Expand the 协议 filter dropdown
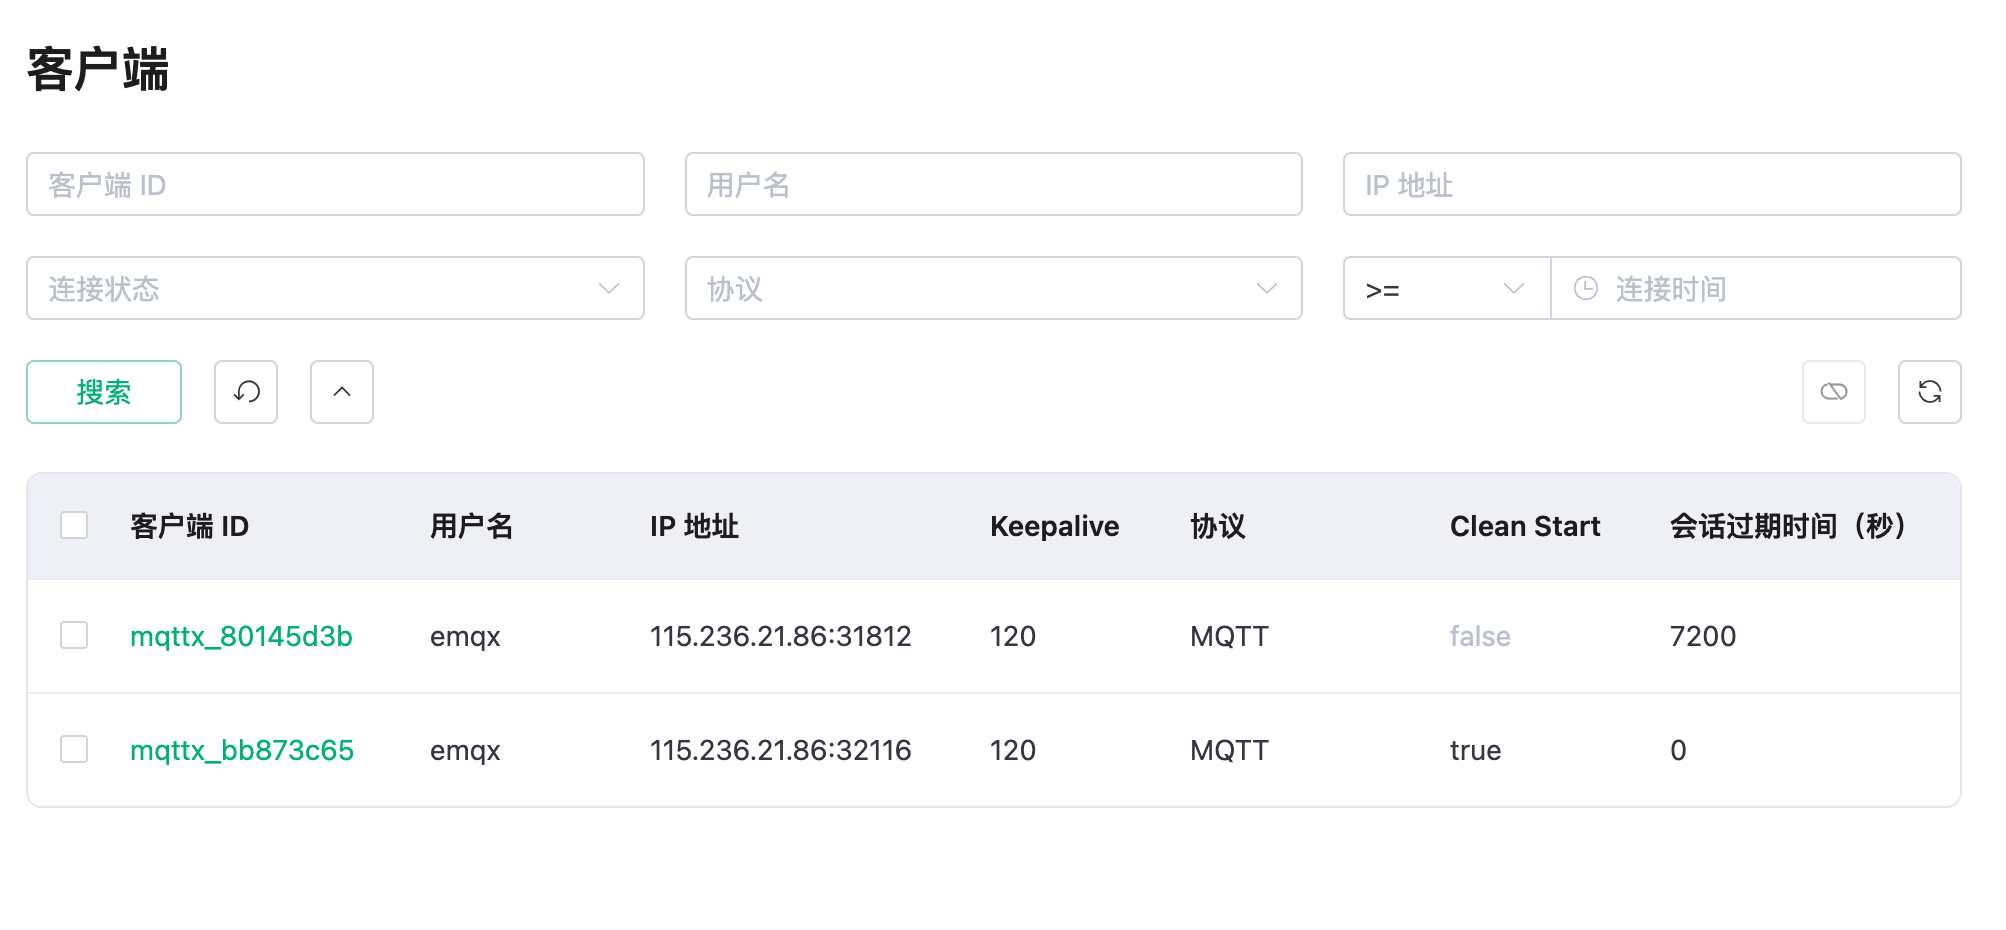The image size is (2006, 930). [993, 289]
